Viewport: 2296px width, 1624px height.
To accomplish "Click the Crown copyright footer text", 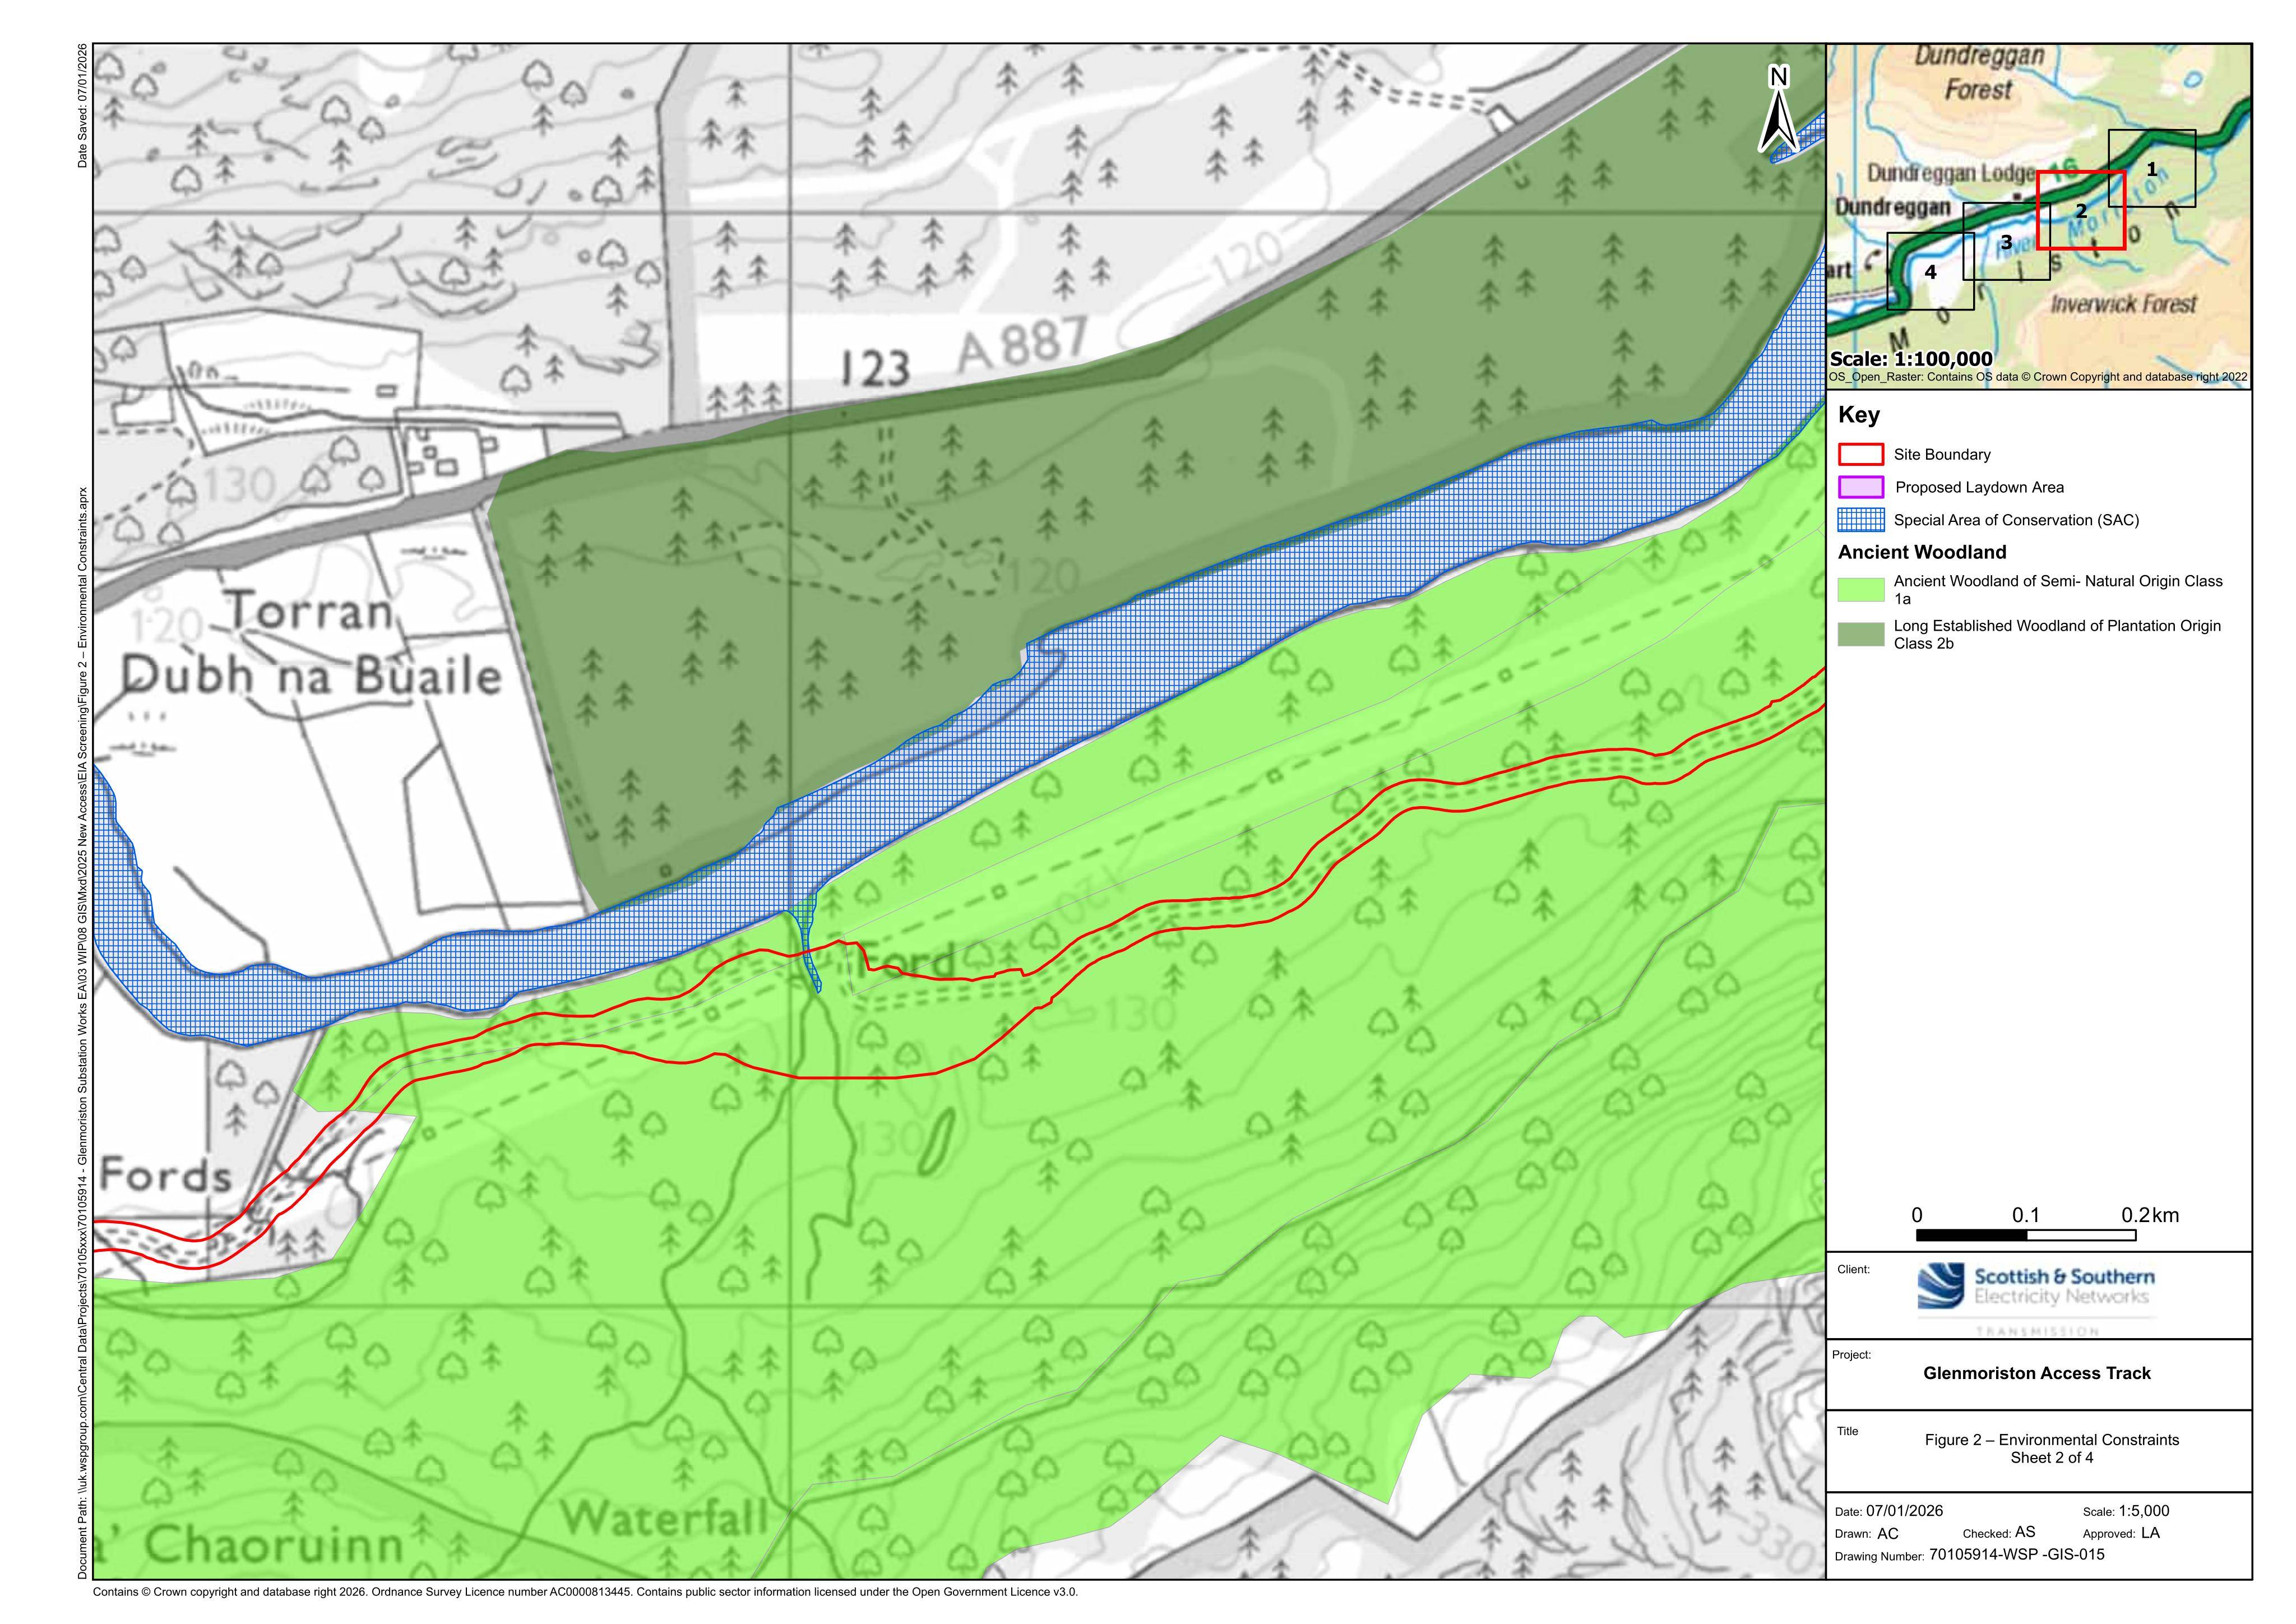I will [x=585, y=1592].
